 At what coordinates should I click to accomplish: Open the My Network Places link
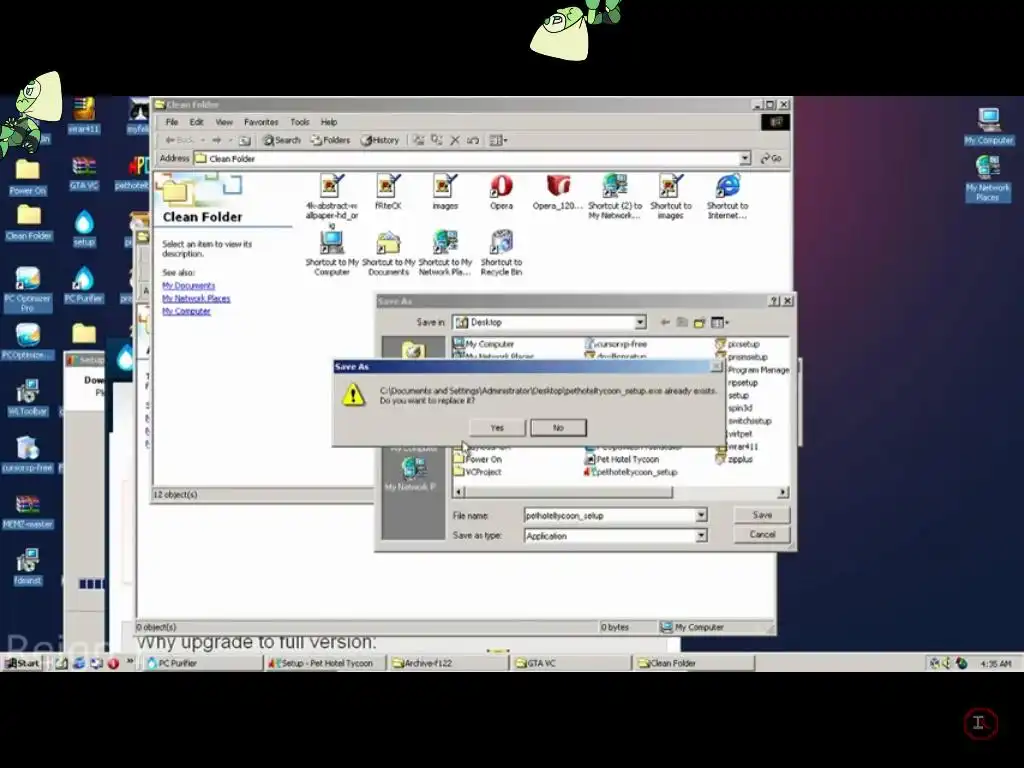[x=196, y=298]
